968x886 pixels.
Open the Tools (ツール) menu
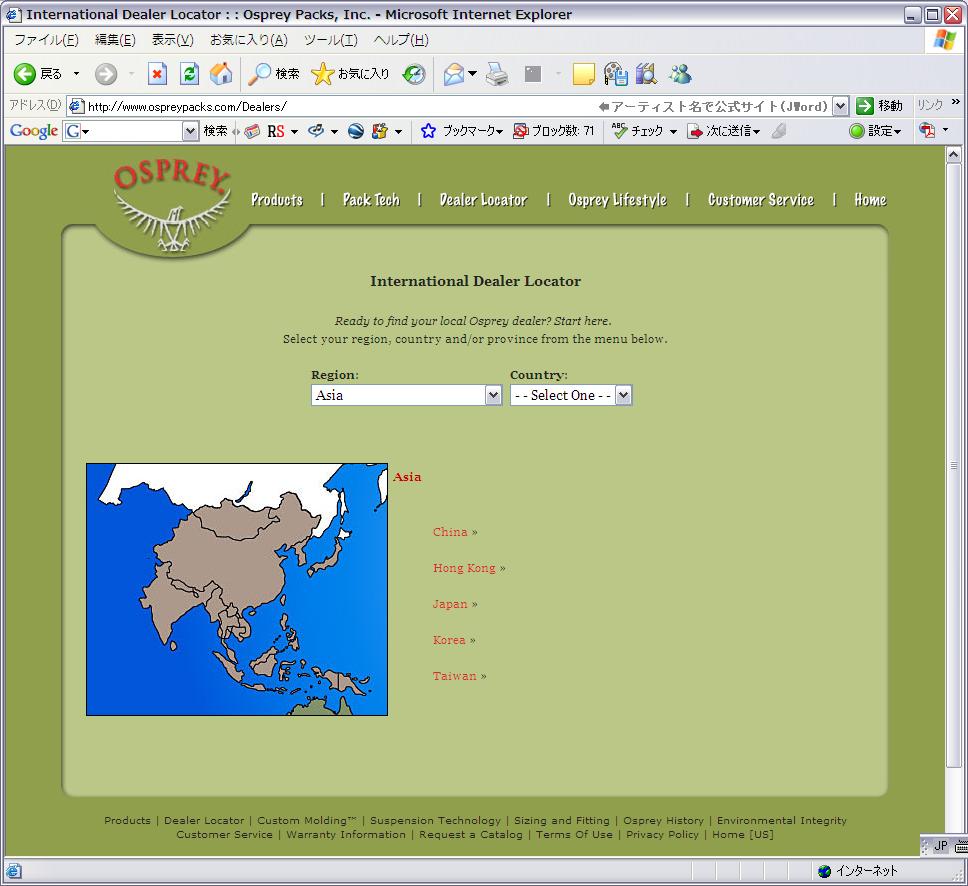(x=331, y=40)
